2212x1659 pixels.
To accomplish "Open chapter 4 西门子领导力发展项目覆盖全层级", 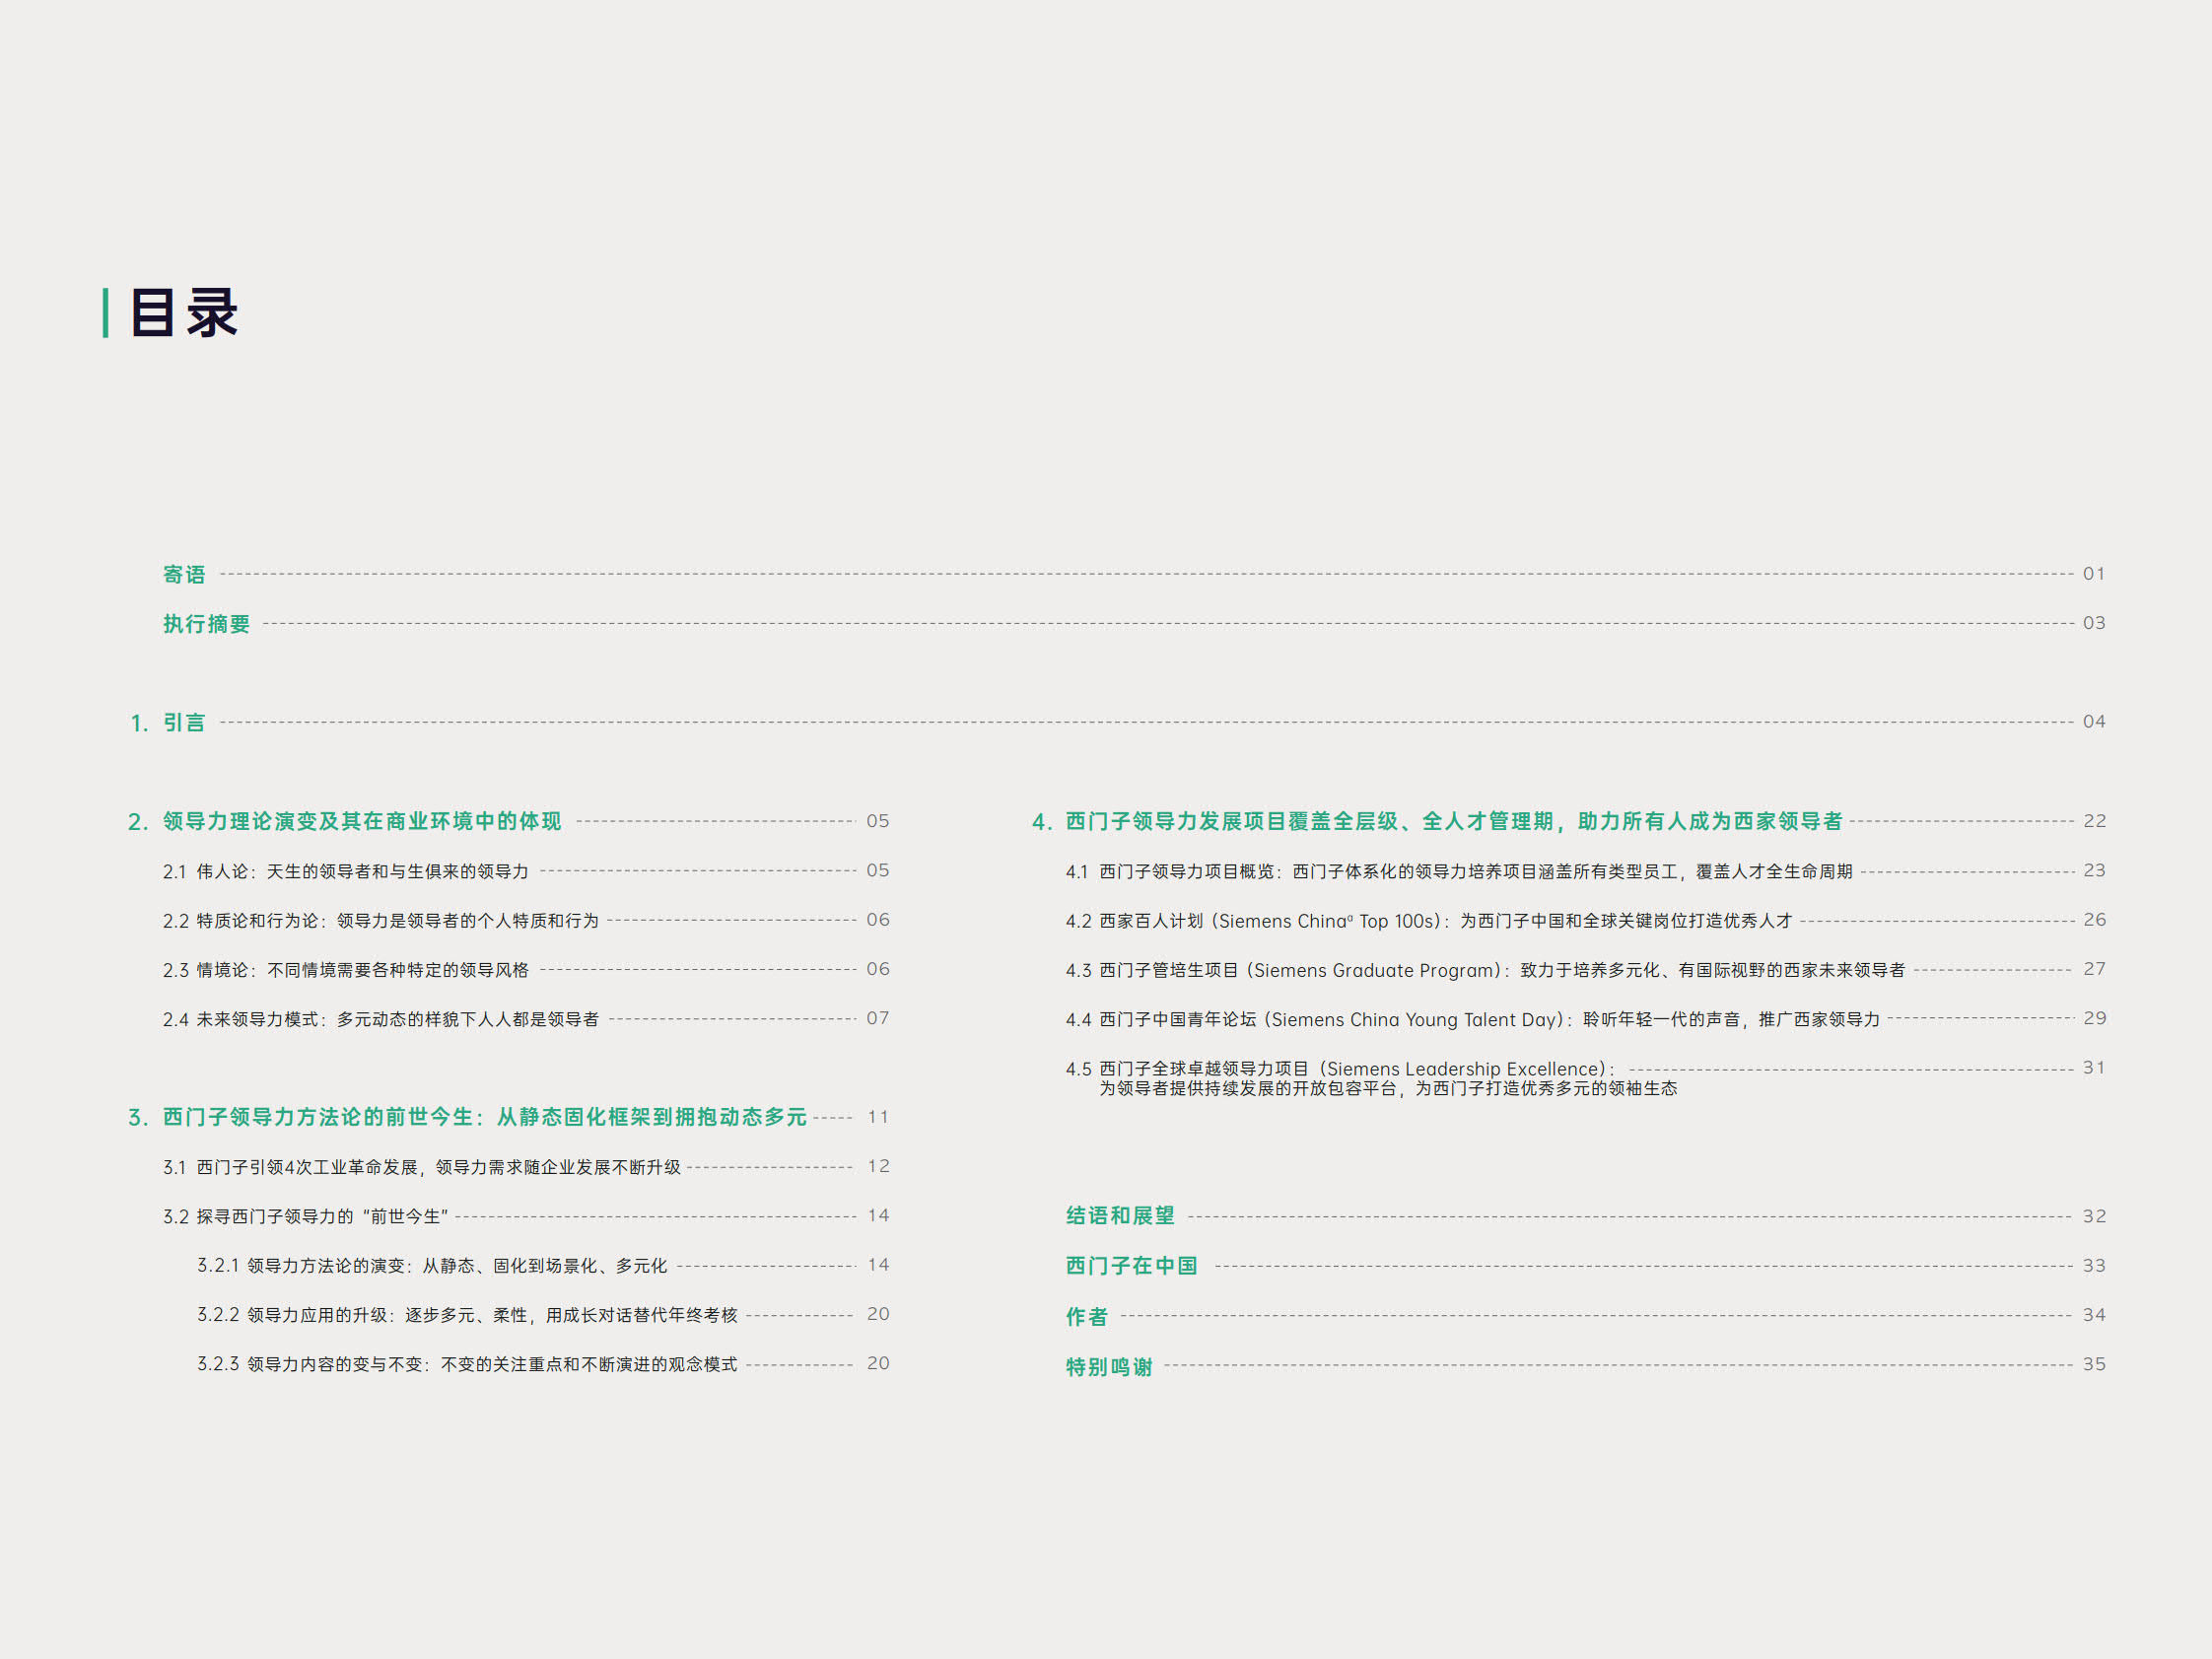I will [1437, 821].
